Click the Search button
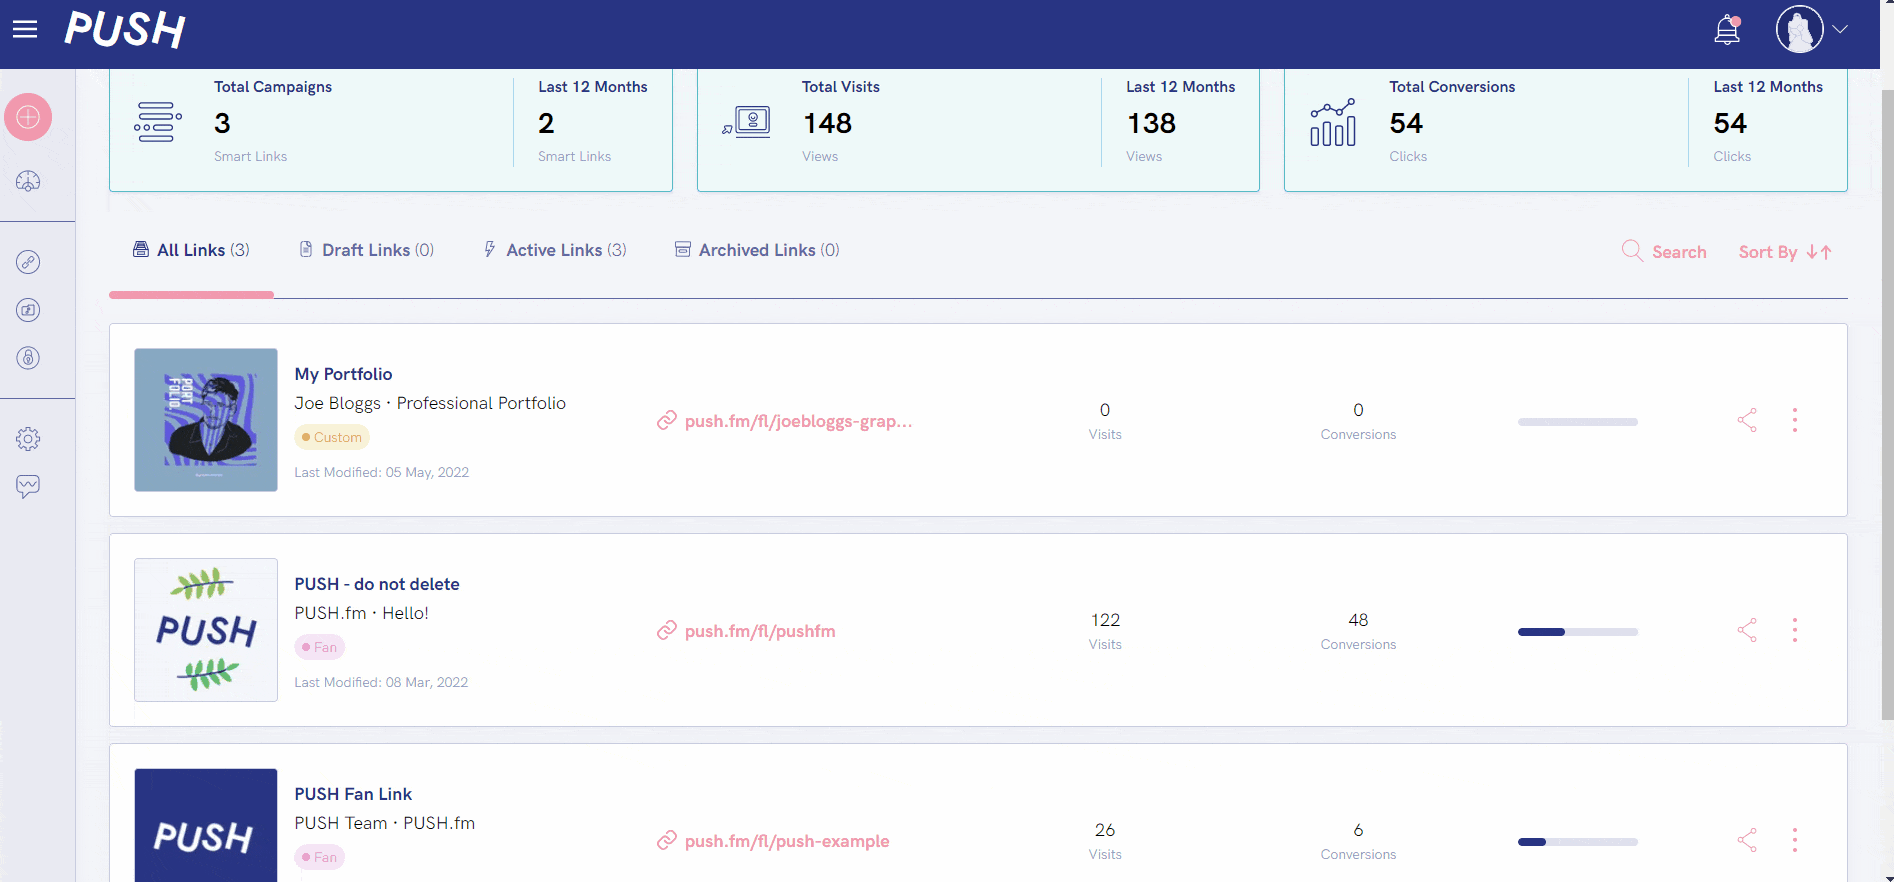Screen dimensions: 1894x882 pos(1664,252)
